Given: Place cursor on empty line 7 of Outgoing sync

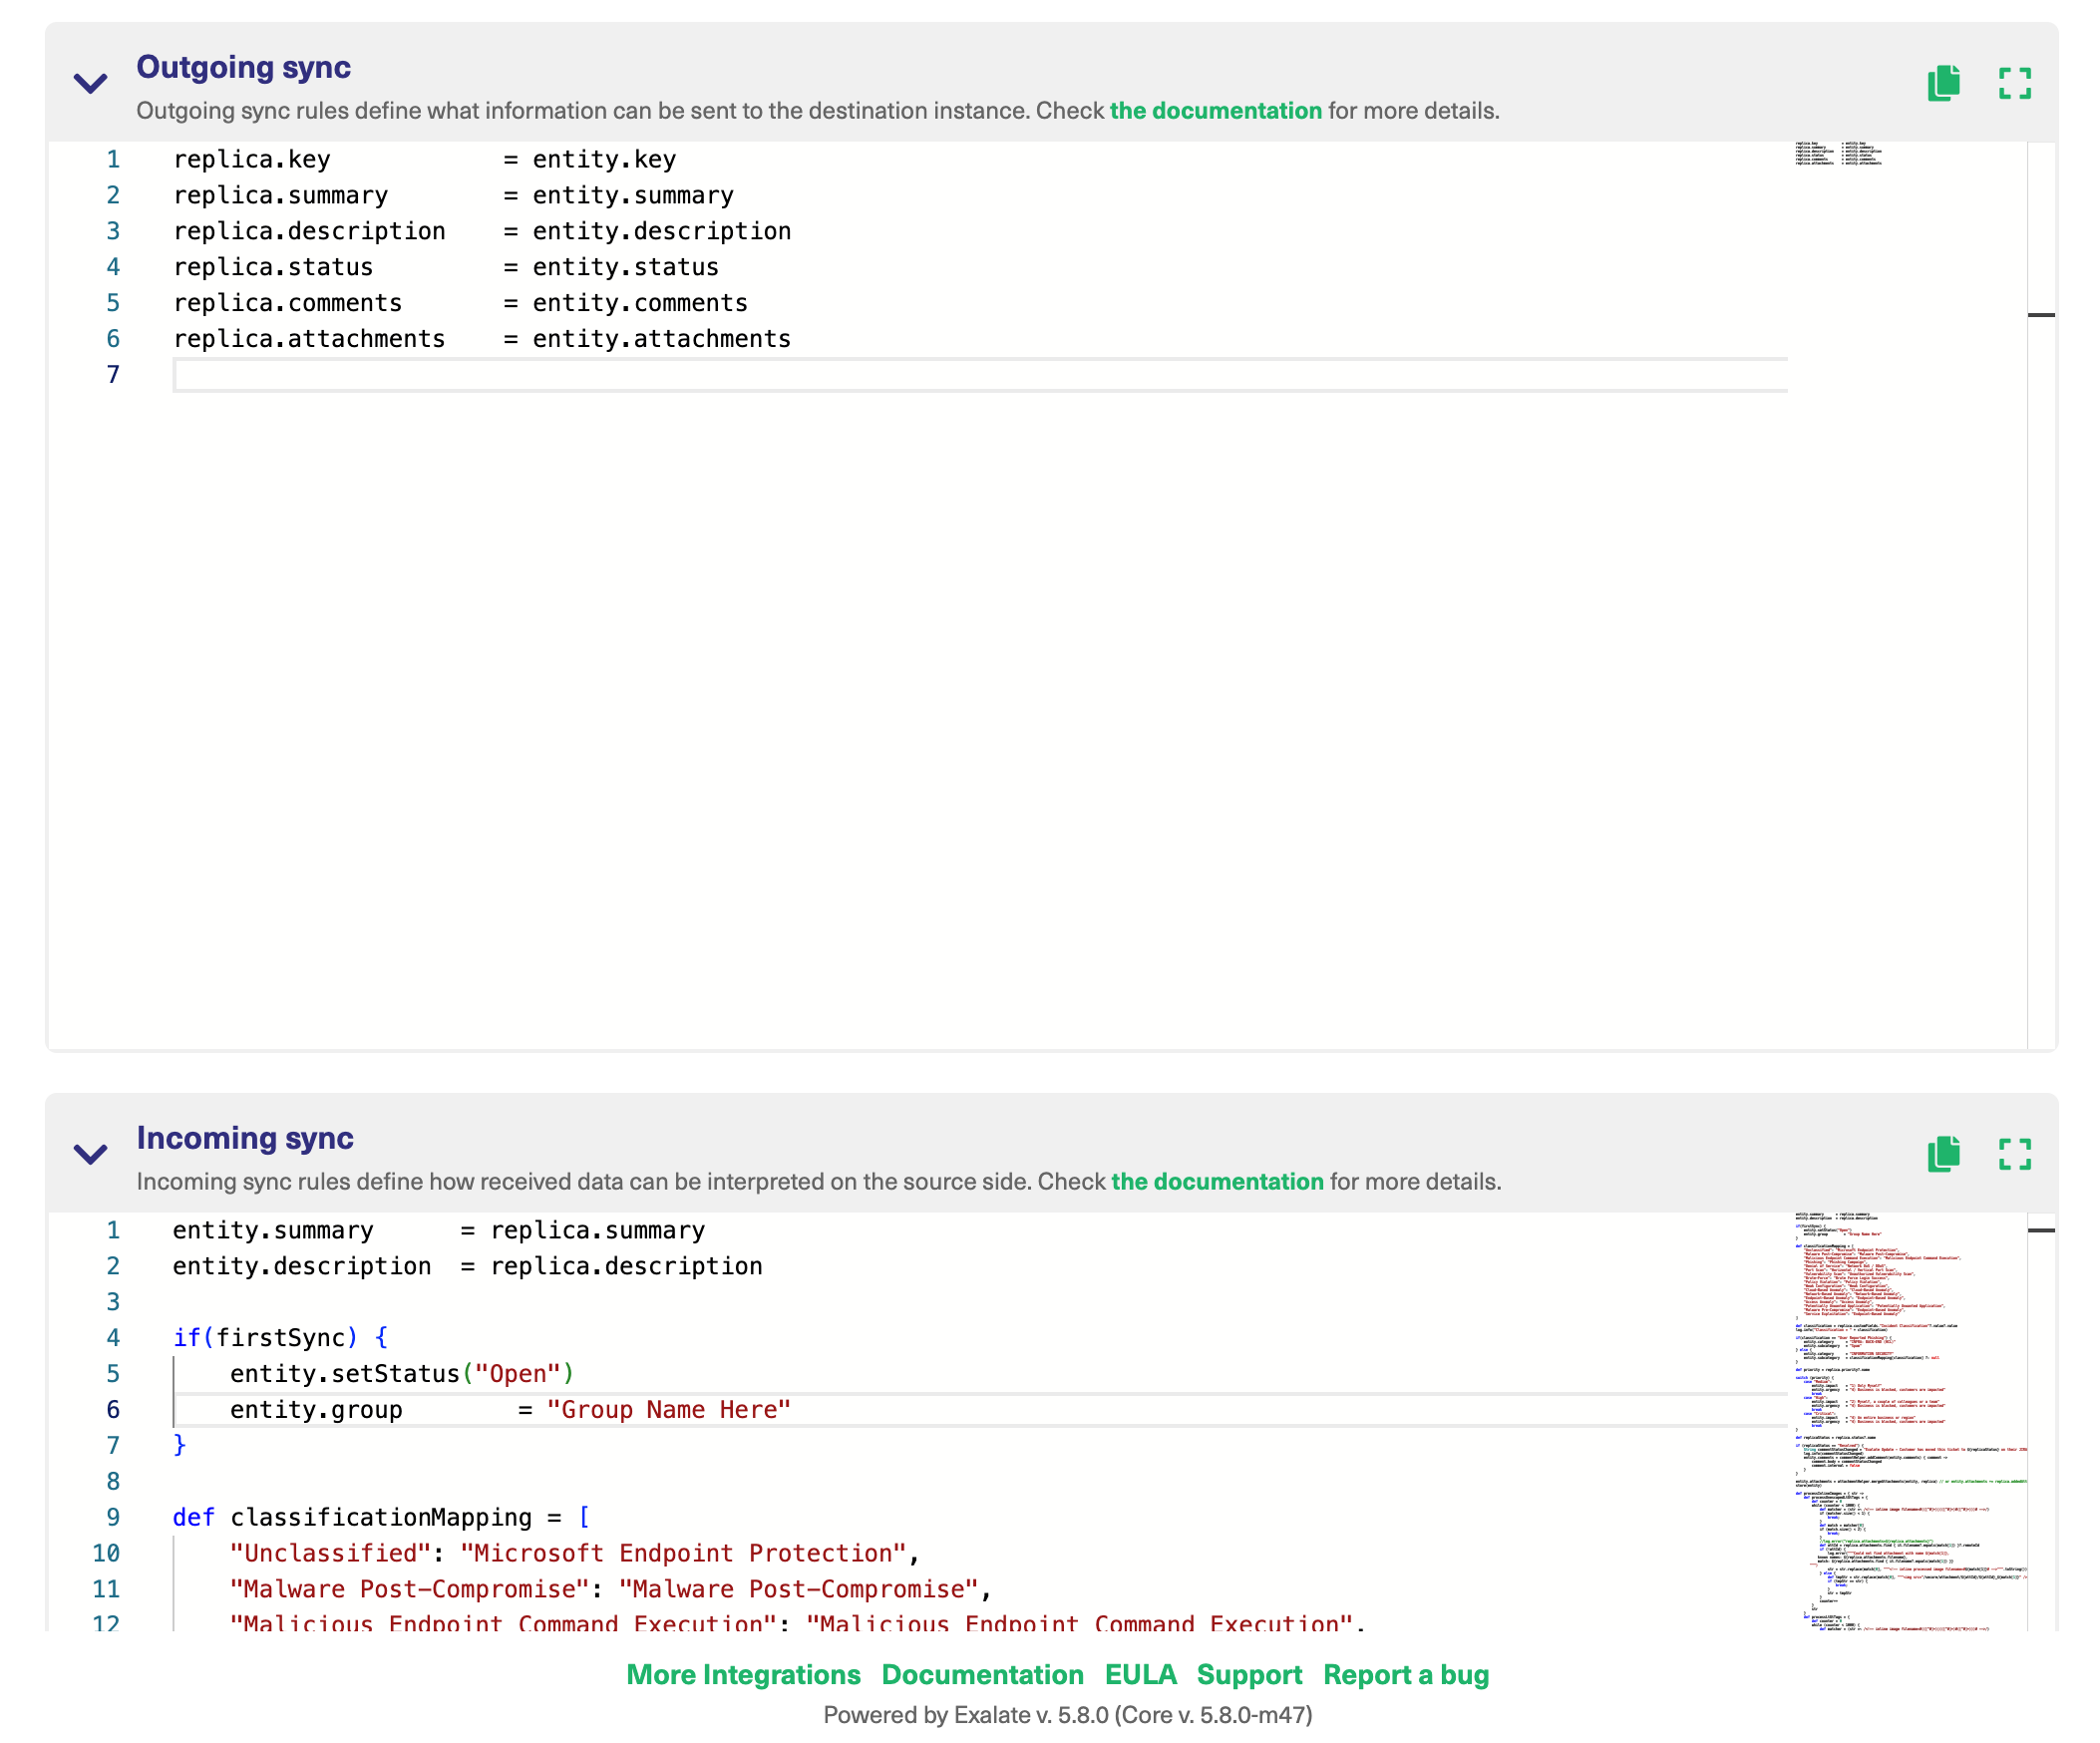Looking at the screenshot, I should pyautogui.click(x=980, y=375).
